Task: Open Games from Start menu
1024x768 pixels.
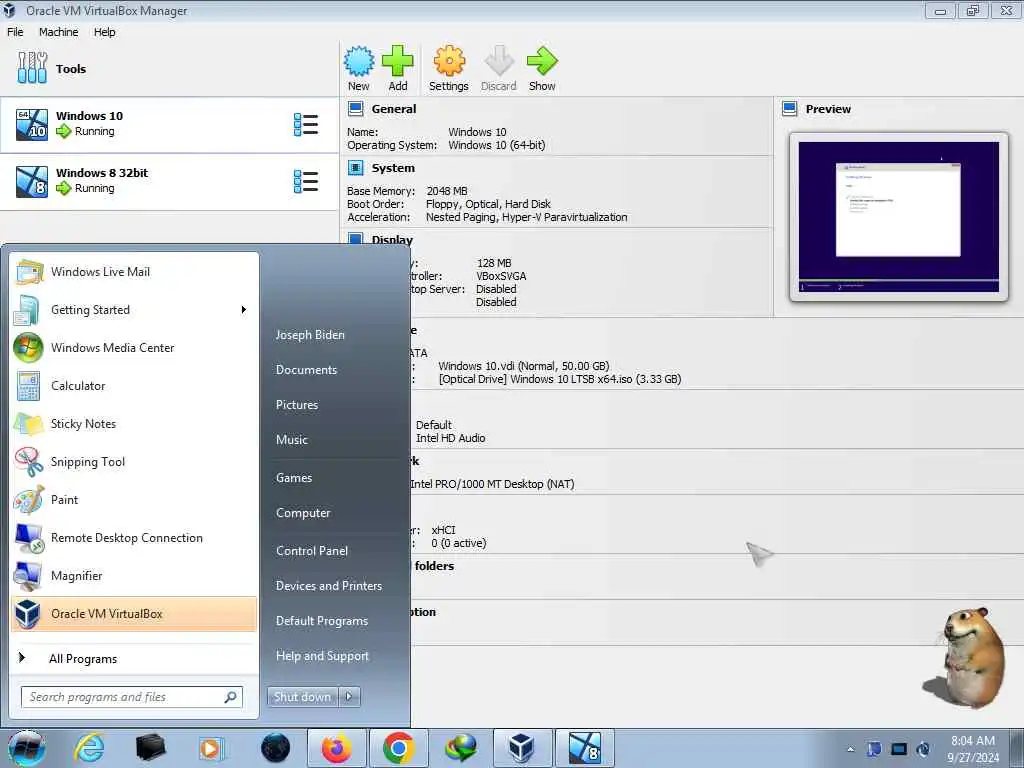Action: pyautogui.click(x=294, y=478)
